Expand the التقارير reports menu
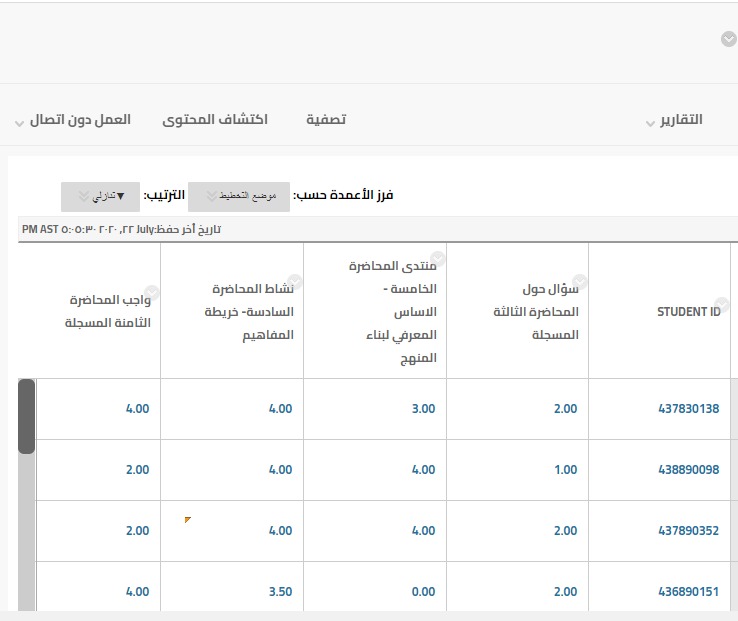738x621 pixels. coord(673,120)
